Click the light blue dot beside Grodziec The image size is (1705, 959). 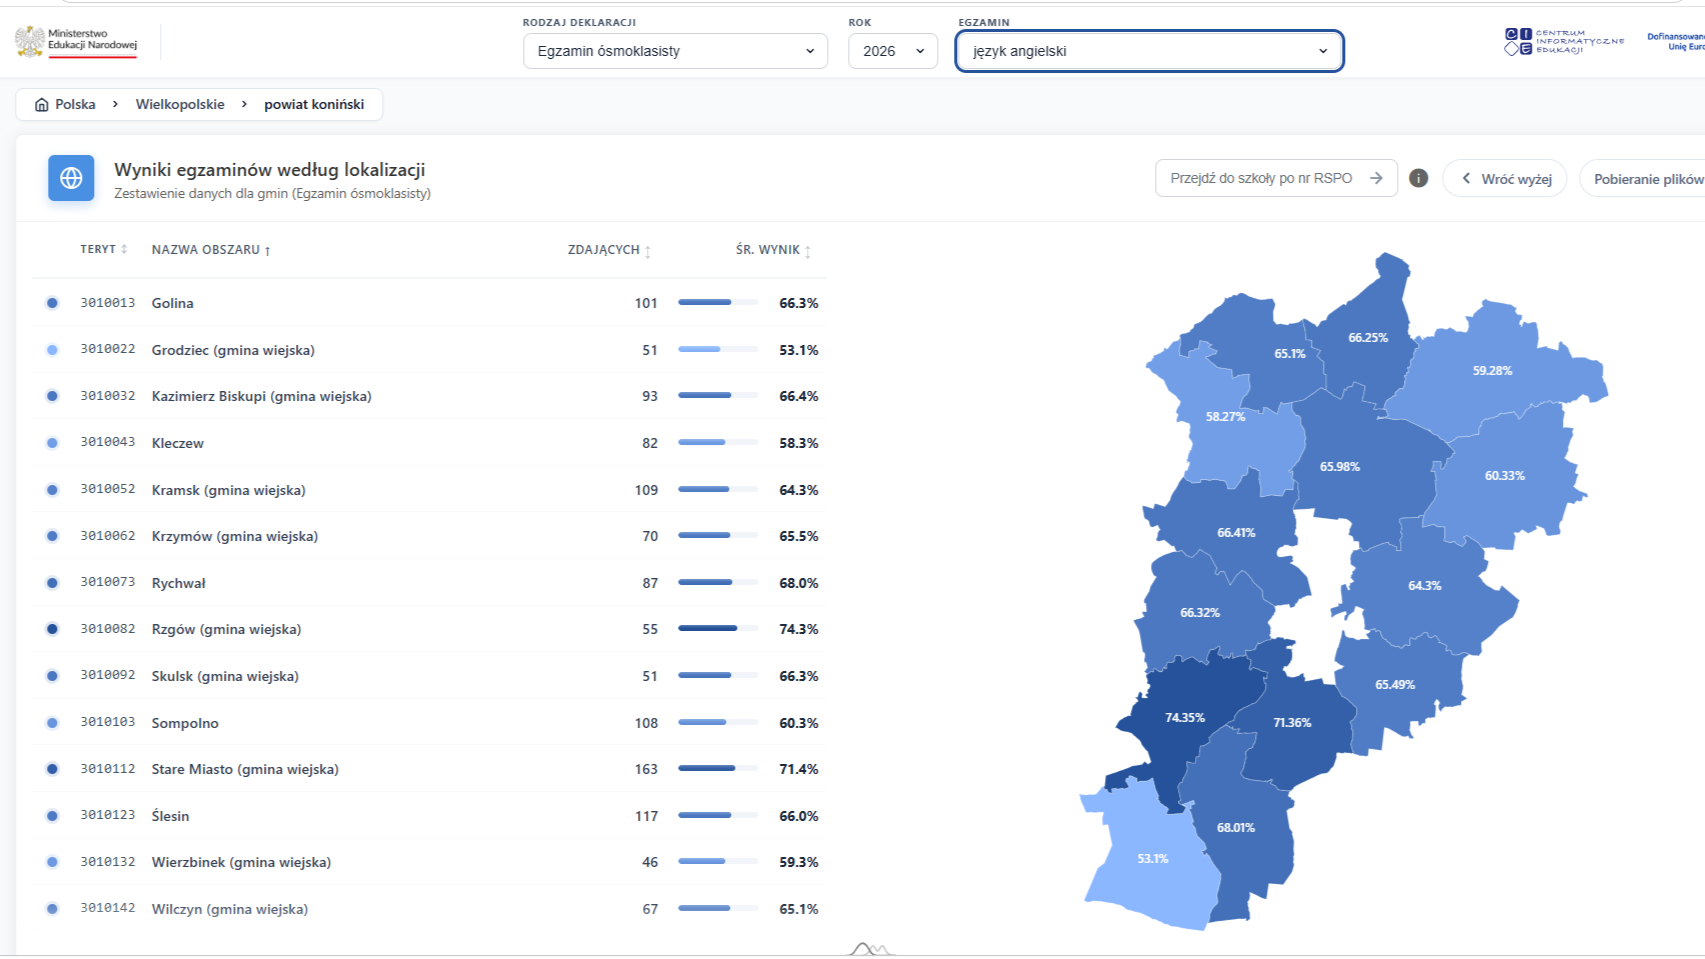tap(52, 350)
